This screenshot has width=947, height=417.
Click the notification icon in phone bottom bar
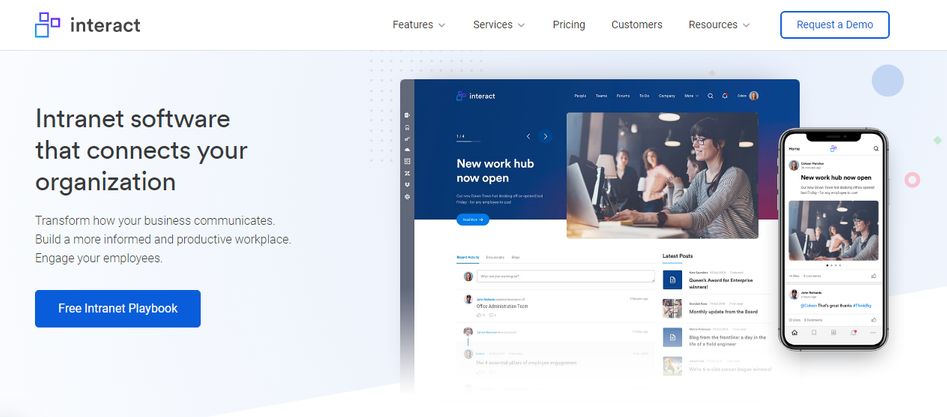(x=853, y=332)
